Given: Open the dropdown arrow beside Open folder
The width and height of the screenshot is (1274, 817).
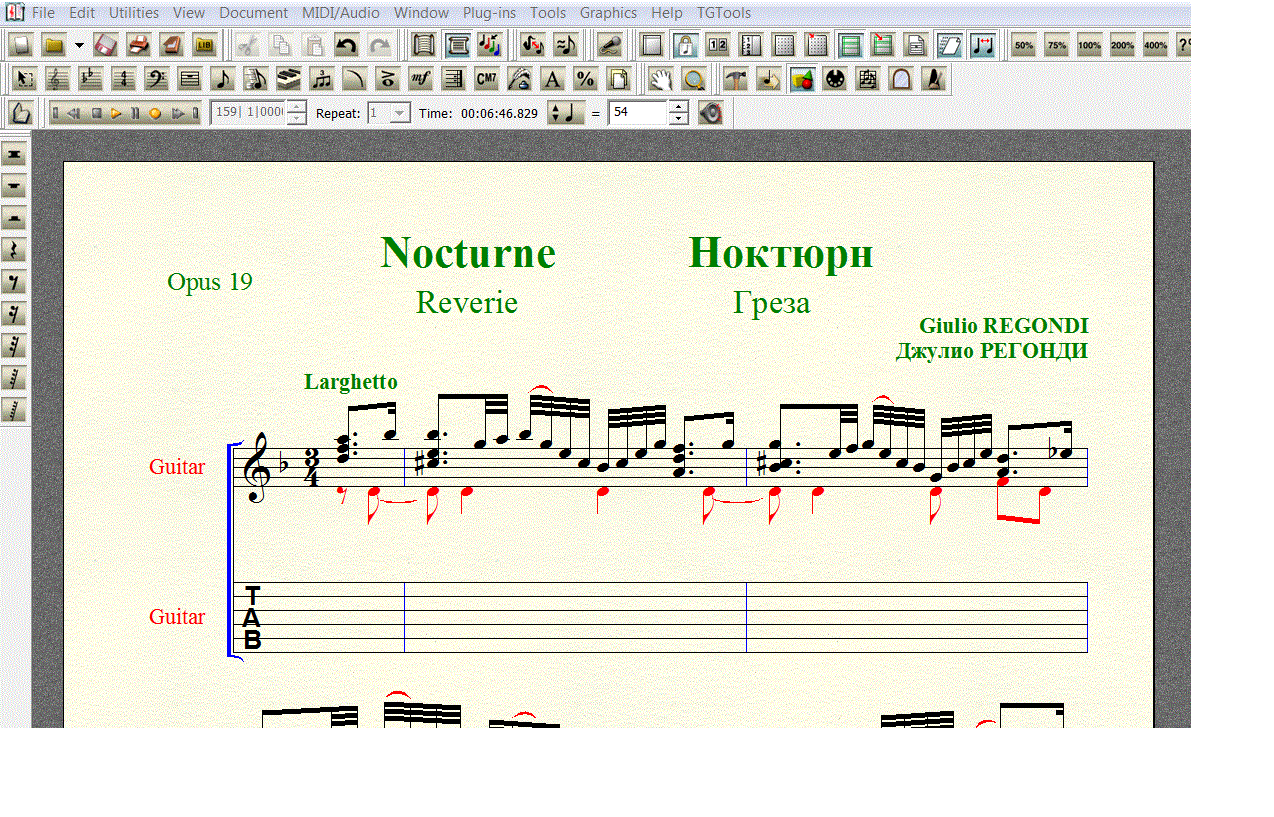Looking at the screenshot, I should click(79, 45).
